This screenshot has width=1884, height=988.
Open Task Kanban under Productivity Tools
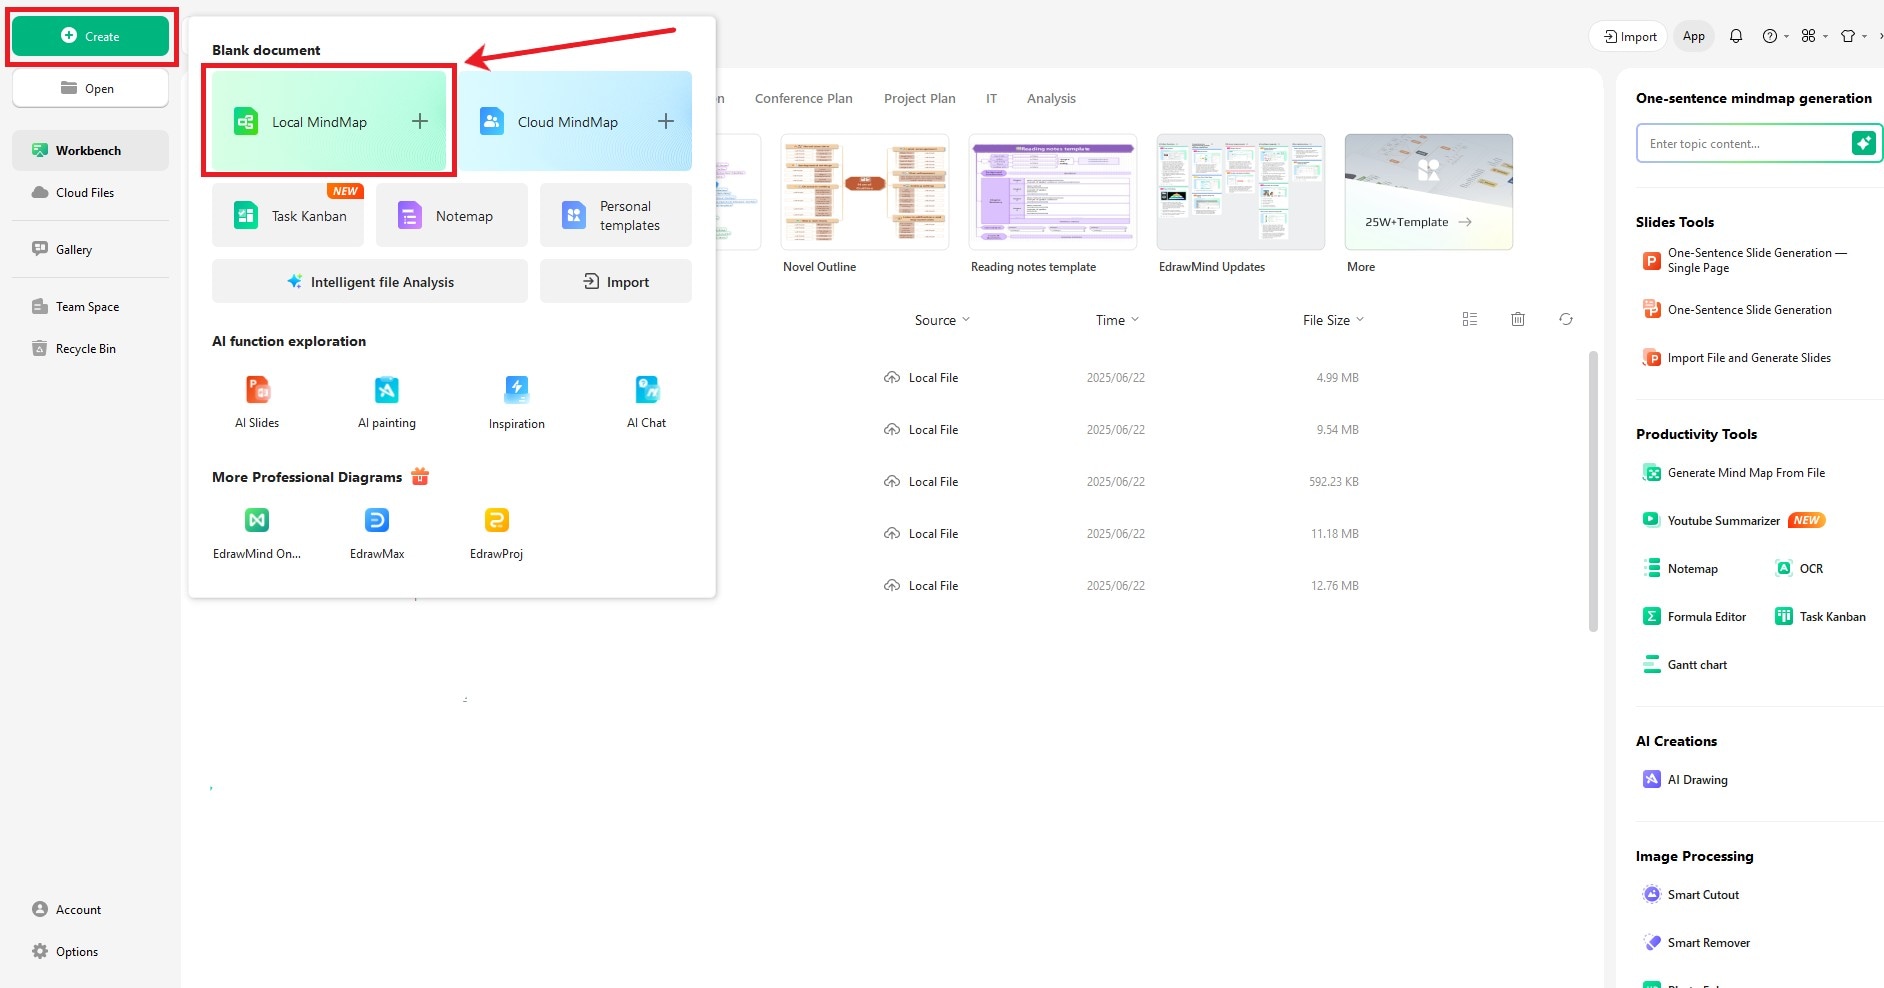pyautogui.click(x=1820, y=617)
